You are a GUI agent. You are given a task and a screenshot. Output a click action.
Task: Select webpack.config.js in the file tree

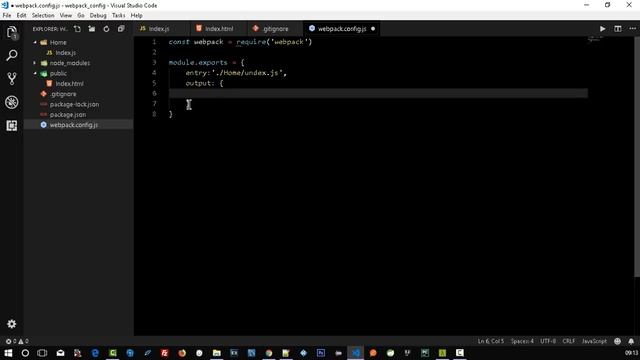point(73,124)
